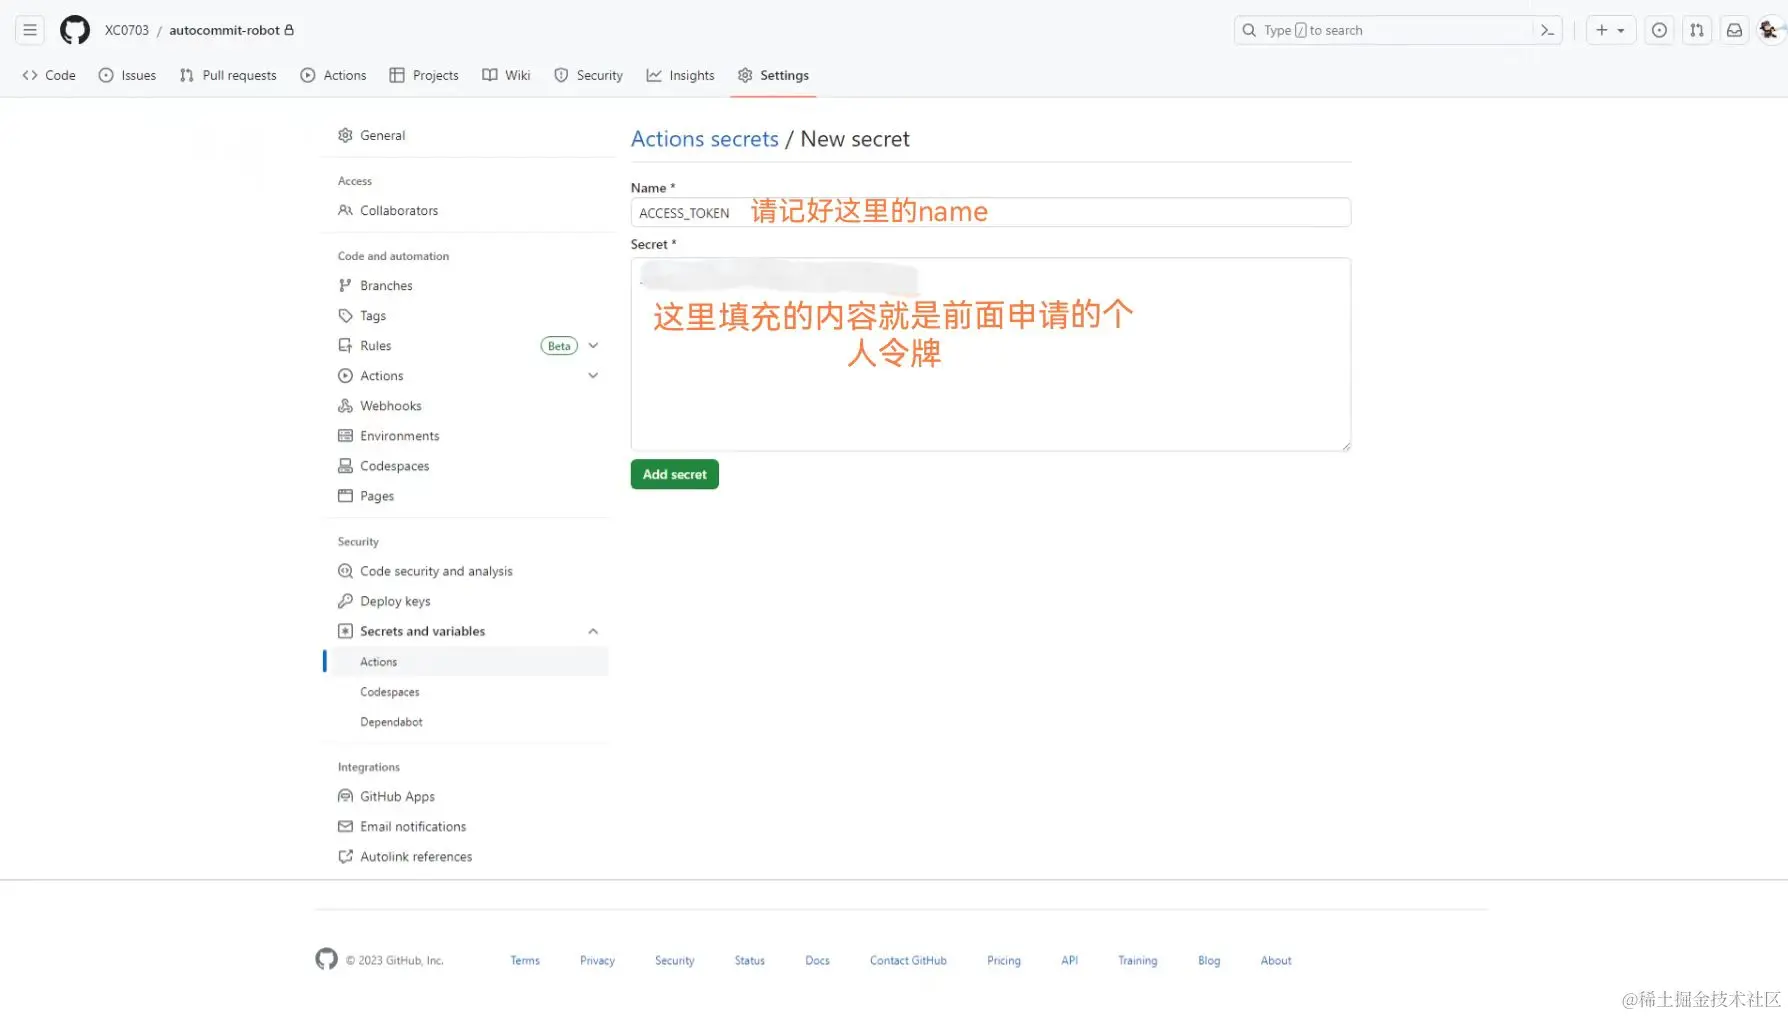The width and height of the screenshot is (1788, 1016).
Task: Switch to the Pull requests tab
Action: point(228,75)
